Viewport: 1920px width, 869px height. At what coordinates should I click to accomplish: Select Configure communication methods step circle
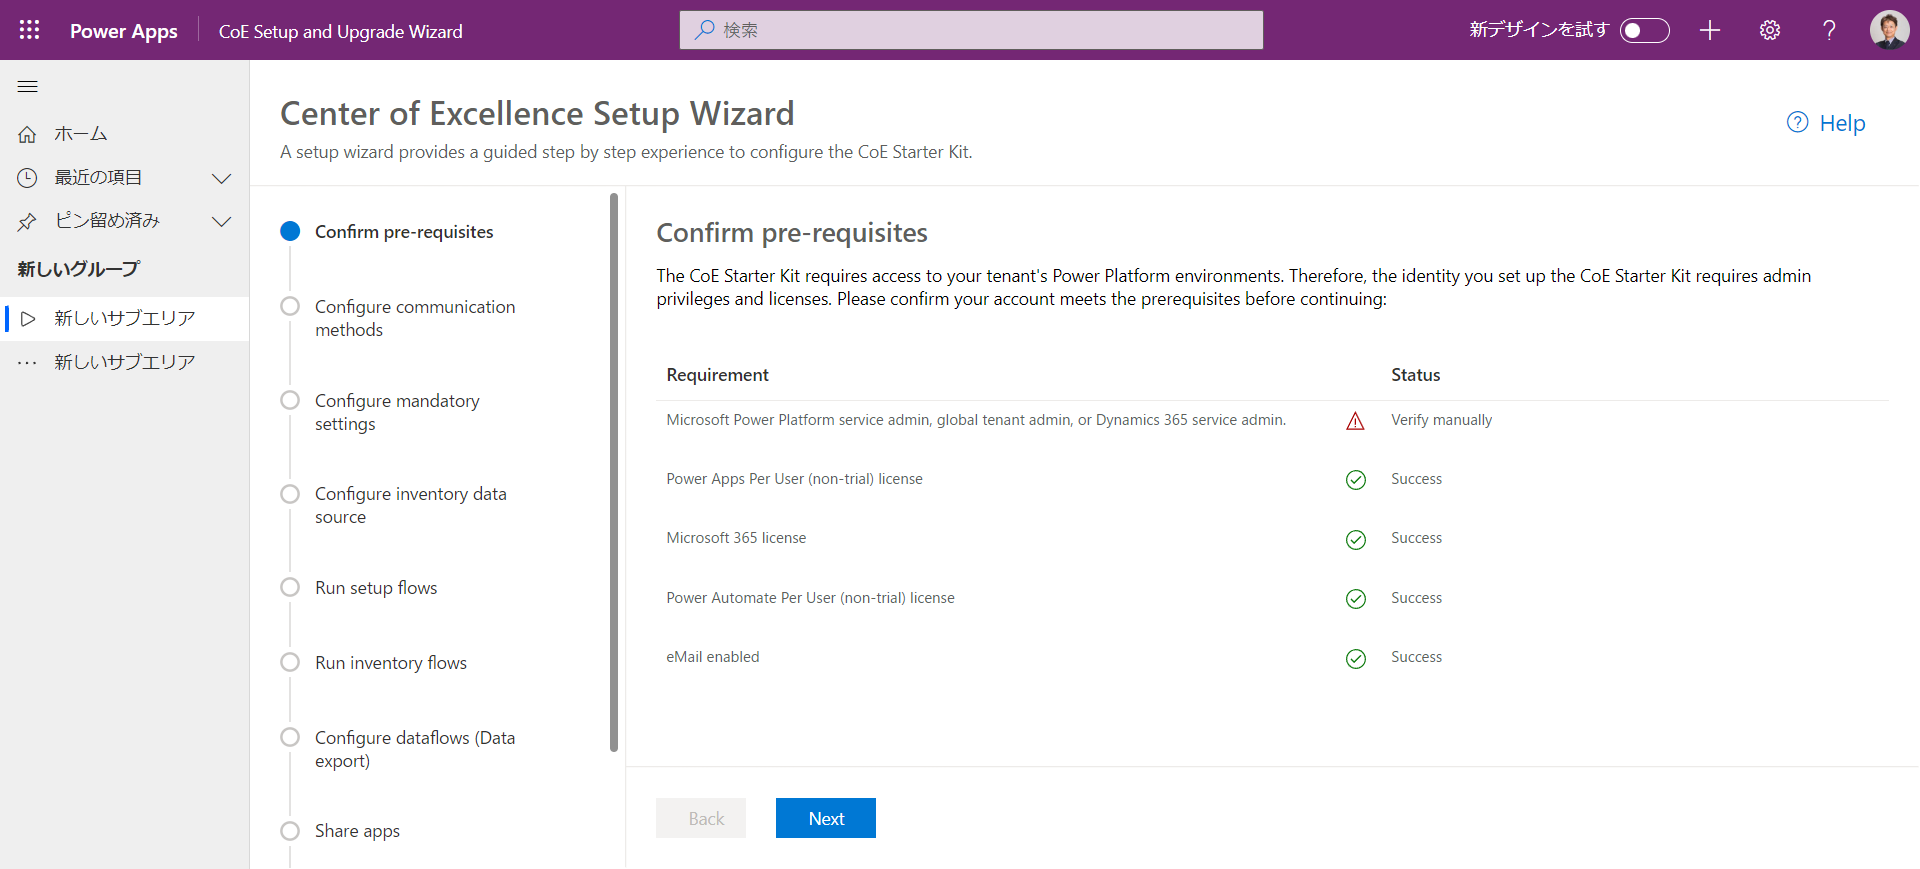[290, 306]
